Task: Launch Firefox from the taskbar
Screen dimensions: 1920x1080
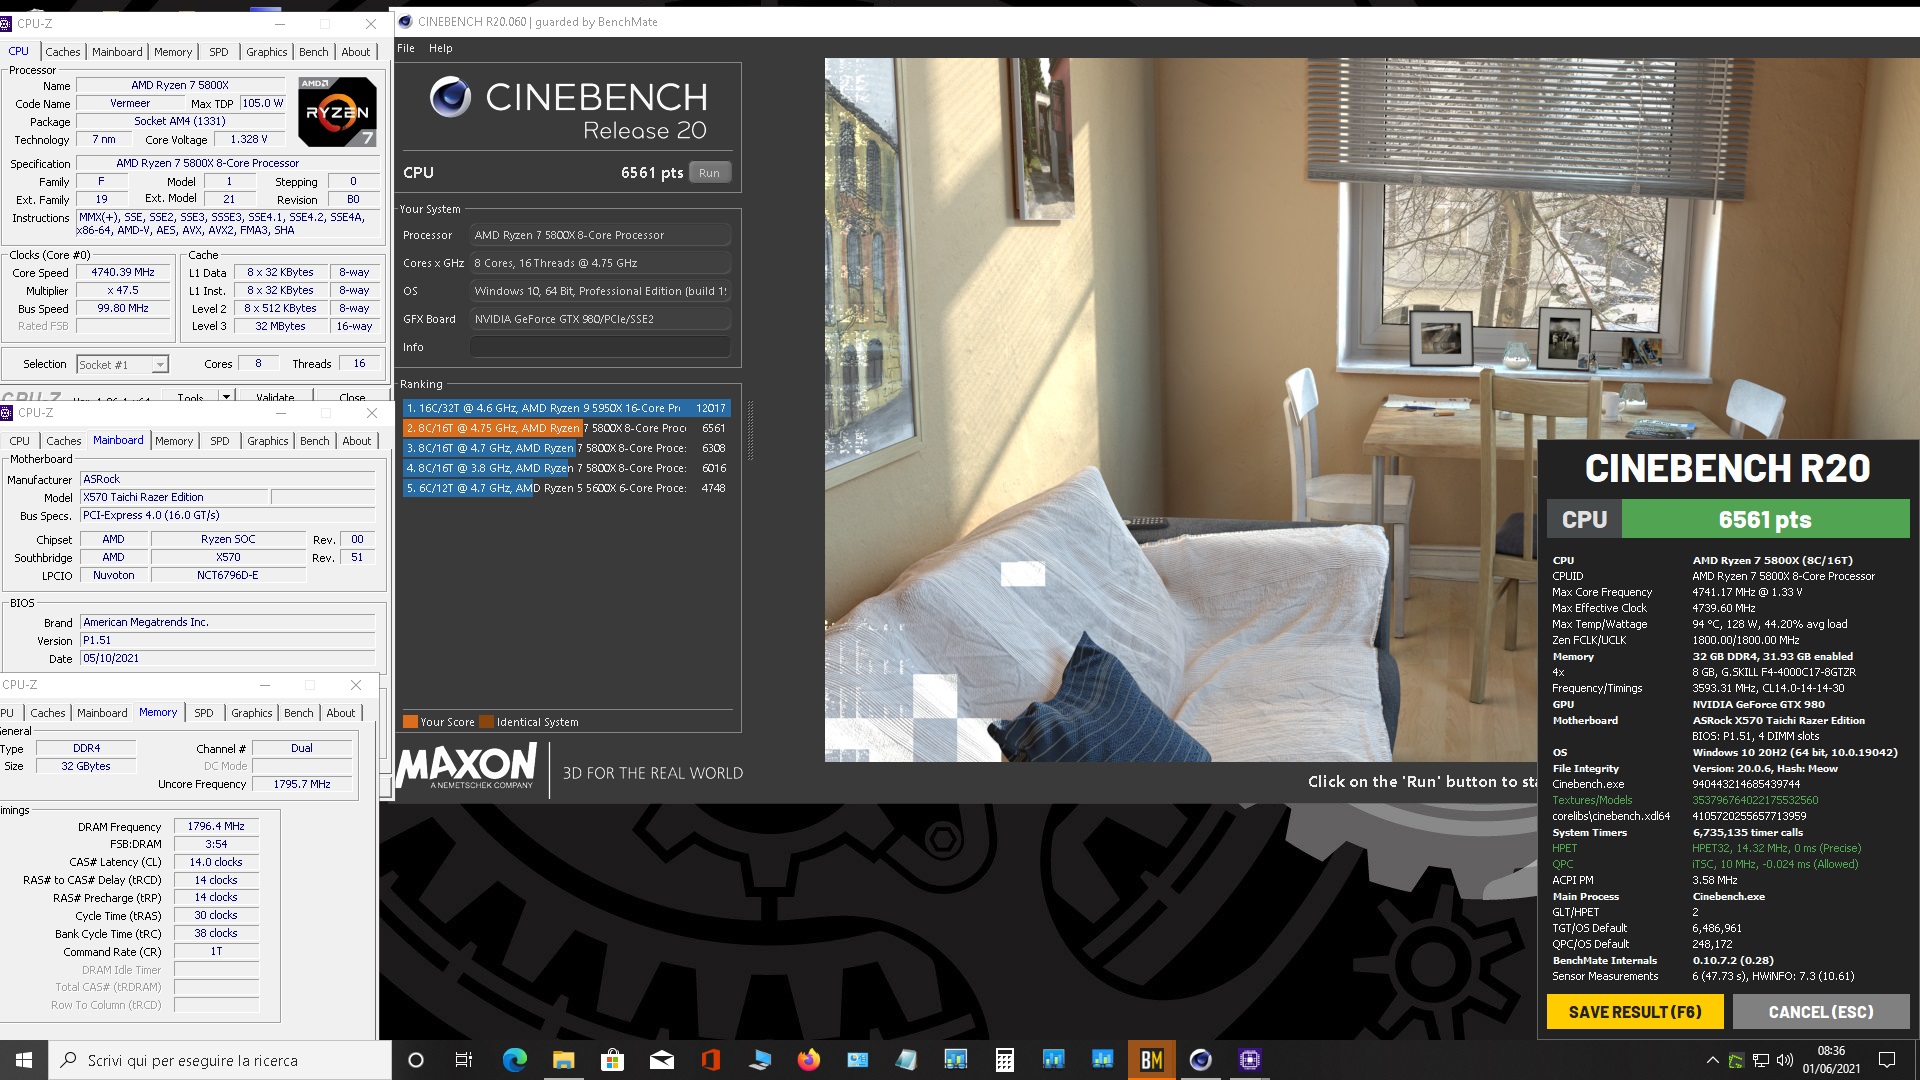Action: (x=808, y=1060)
